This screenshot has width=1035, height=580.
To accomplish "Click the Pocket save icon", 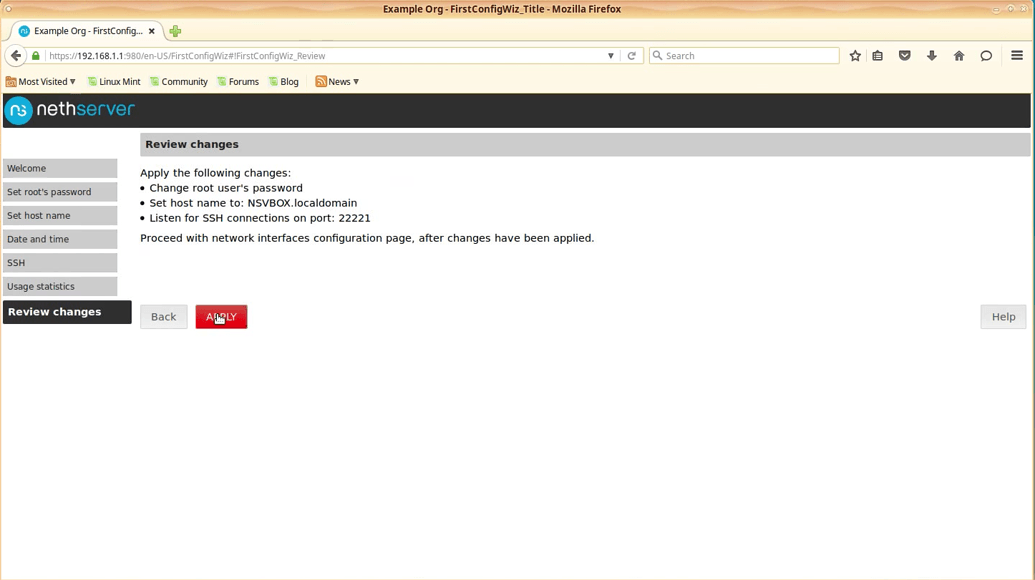I will [x=905, y=56].
